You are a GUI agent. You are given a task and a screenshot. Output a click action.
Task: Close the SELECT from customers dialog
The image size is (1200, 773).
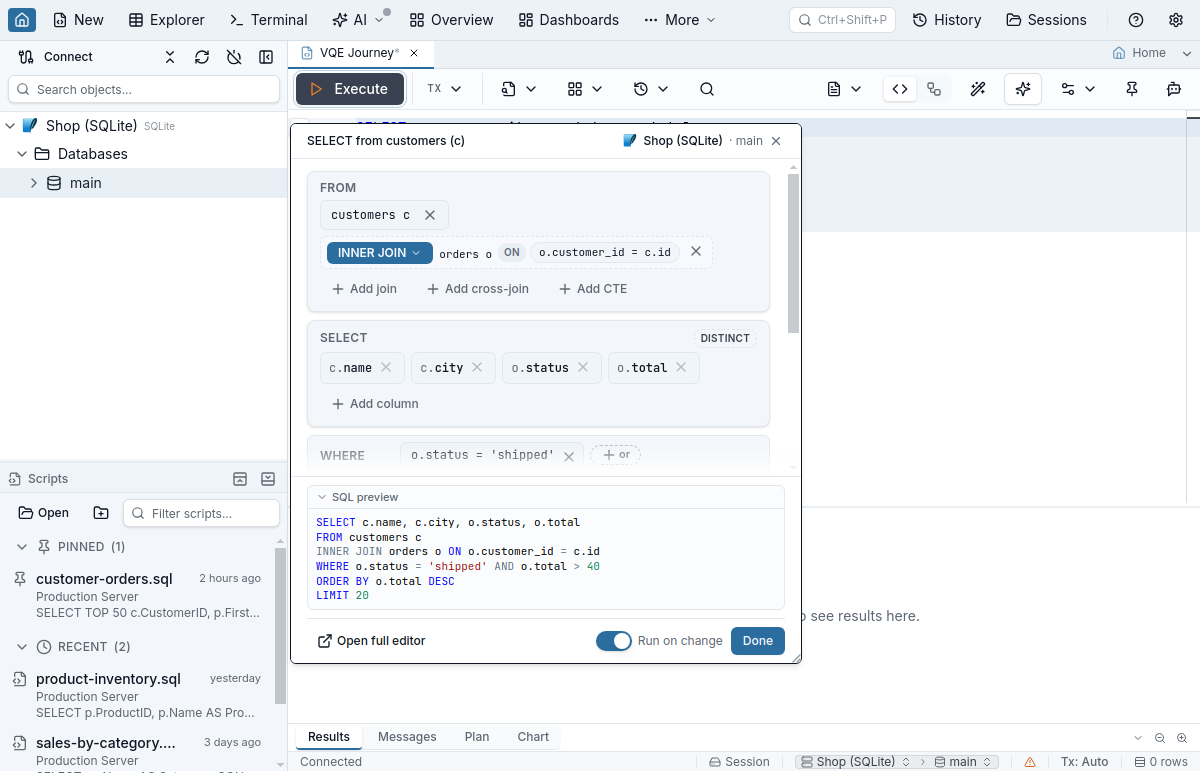(776, 141)
